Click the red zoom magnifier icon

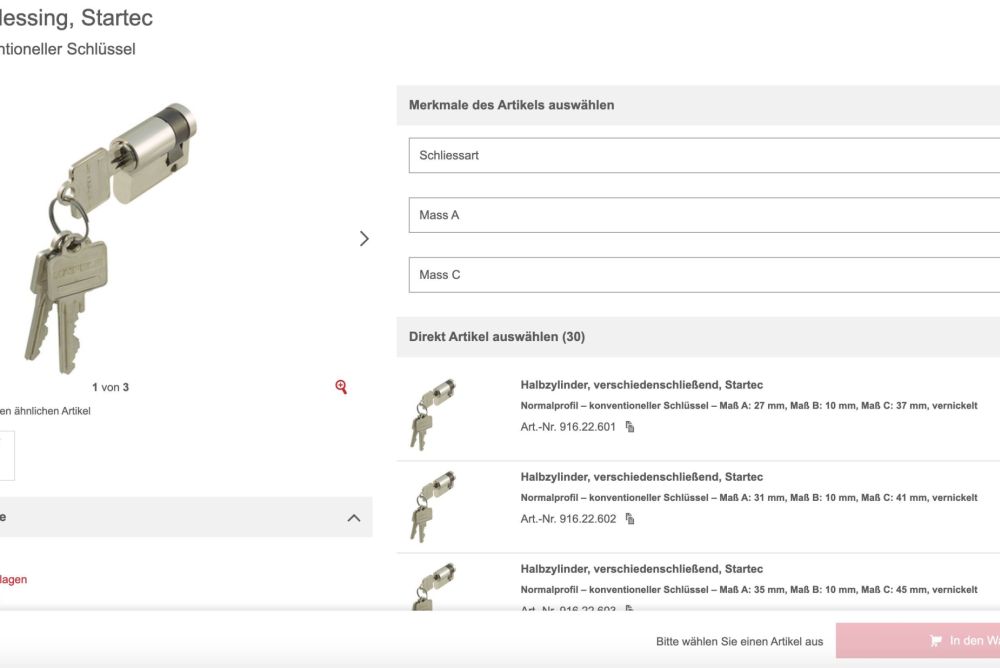tap(341, 387)
